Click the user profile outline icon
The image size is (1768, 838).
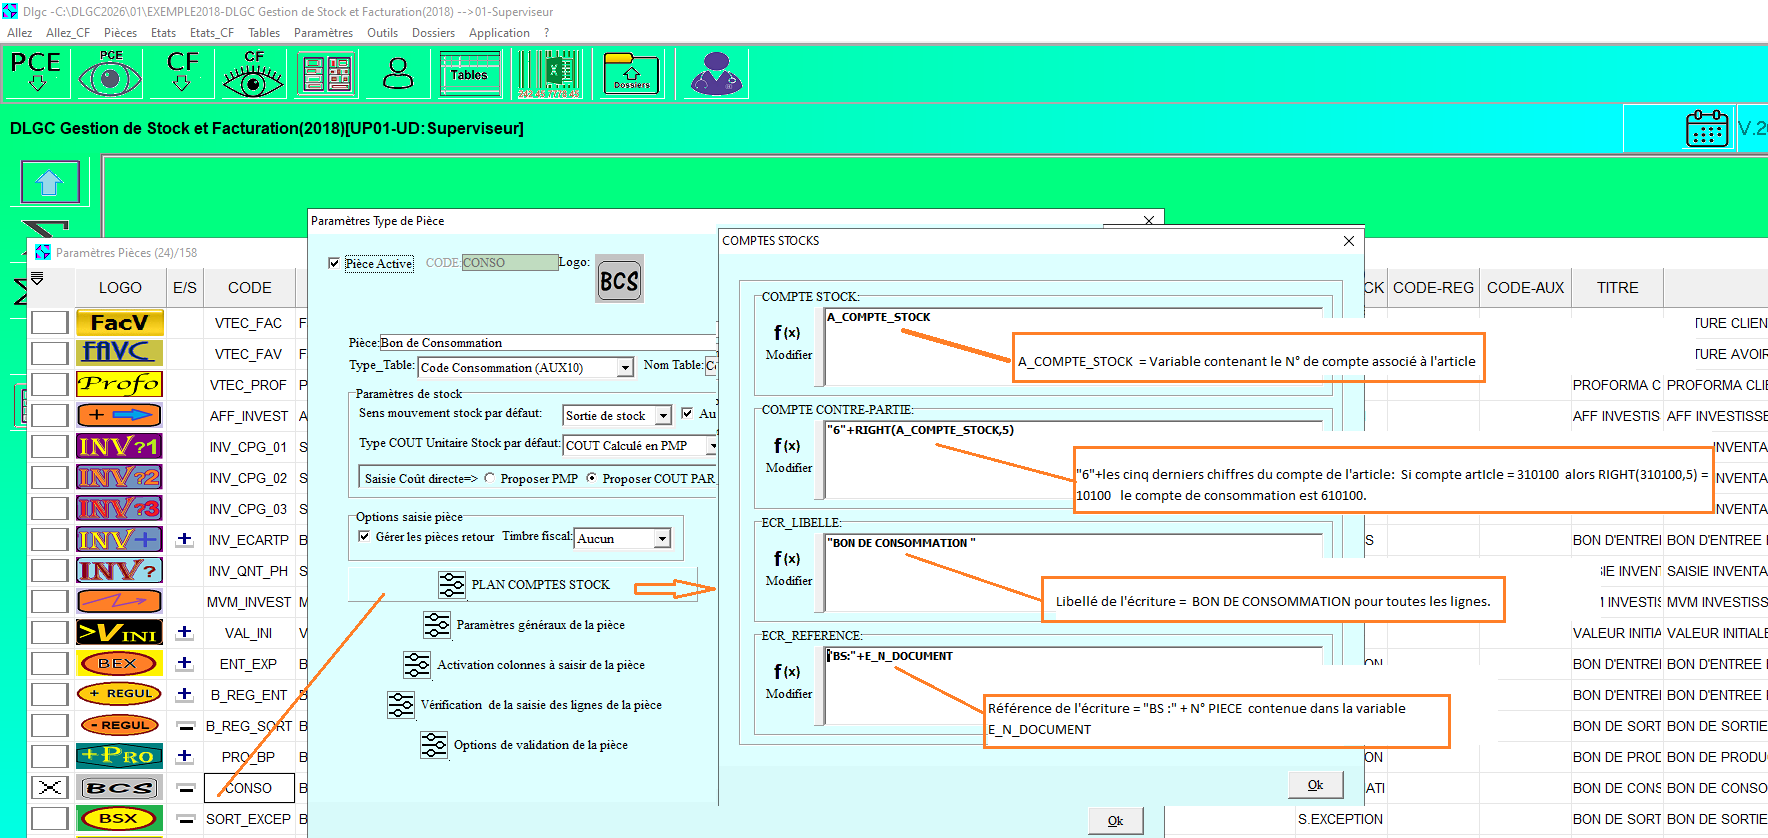398,74
